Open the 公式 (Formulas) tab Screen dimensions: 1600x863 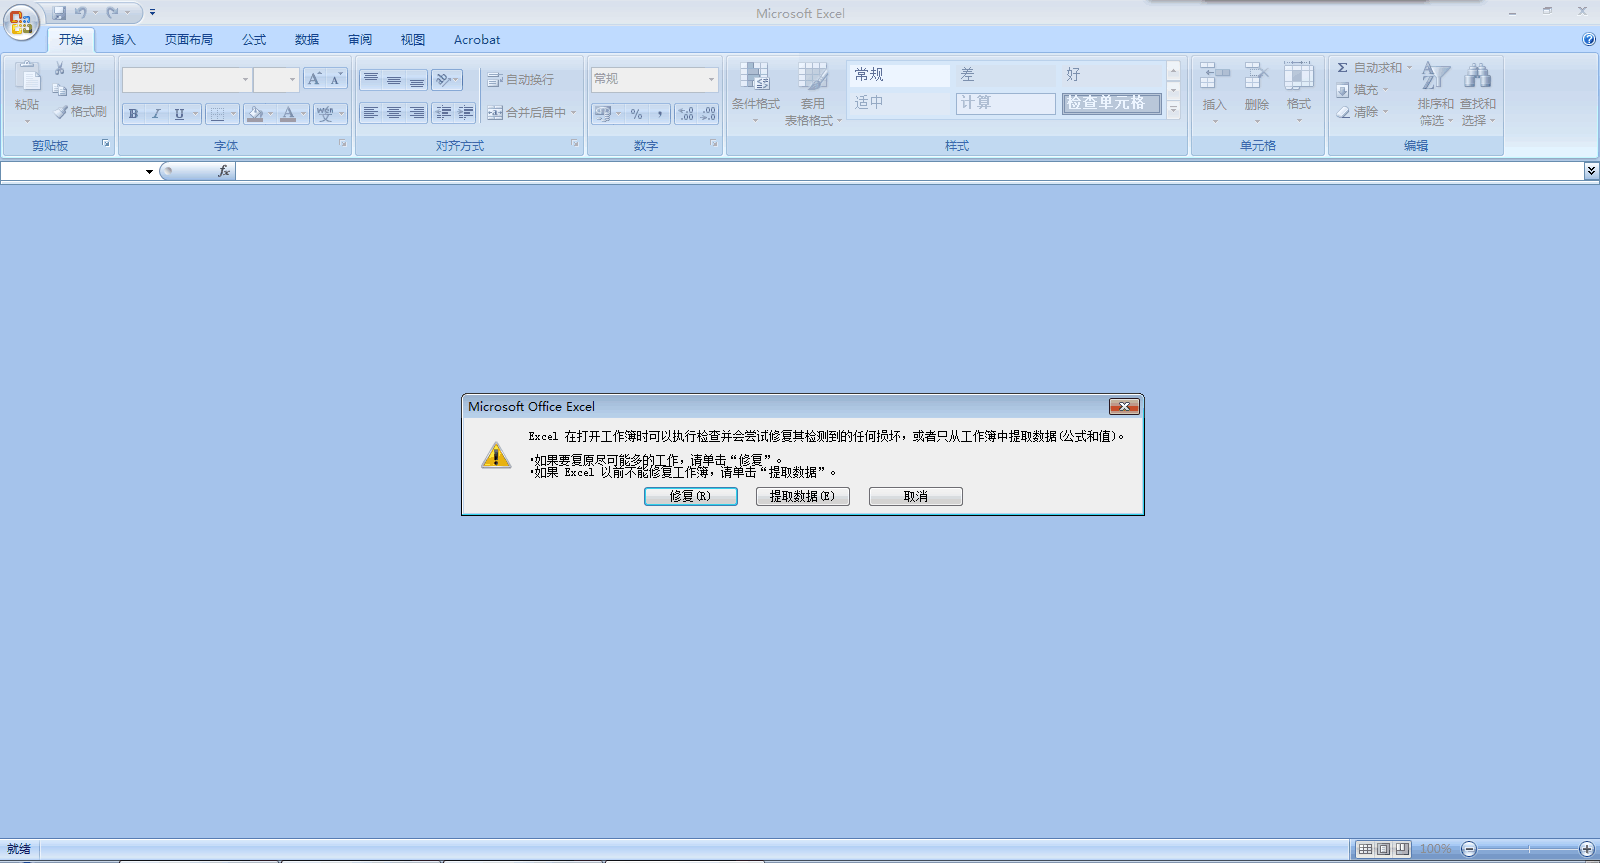pyautogui.click(x=254, y=40)
